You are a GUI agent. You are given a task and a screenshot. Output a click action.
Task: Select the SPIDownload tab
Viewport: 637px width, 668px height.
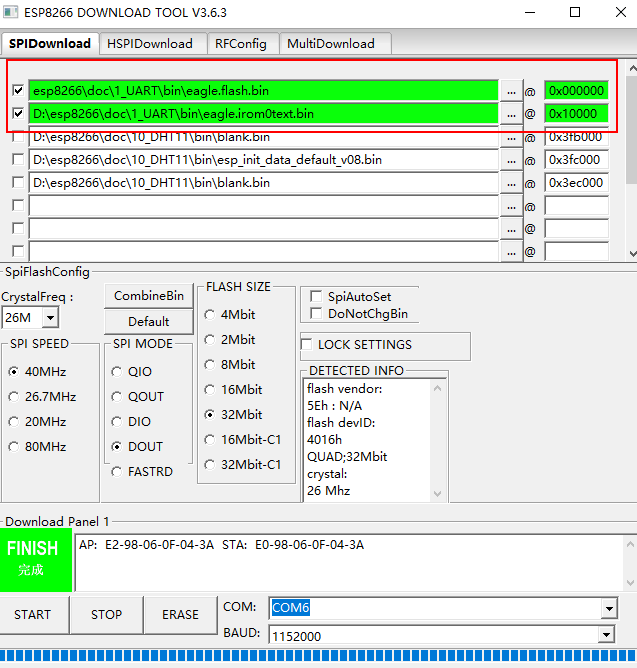pos(50,43)
